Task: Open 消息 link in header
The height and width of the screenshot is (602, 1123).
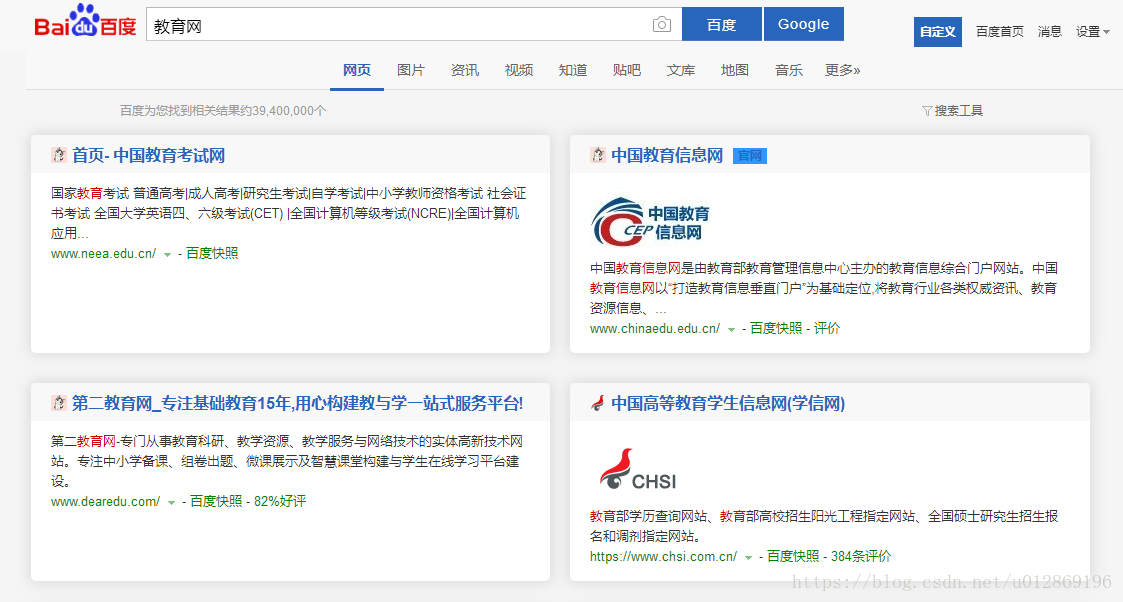Action: [1050, 31]
